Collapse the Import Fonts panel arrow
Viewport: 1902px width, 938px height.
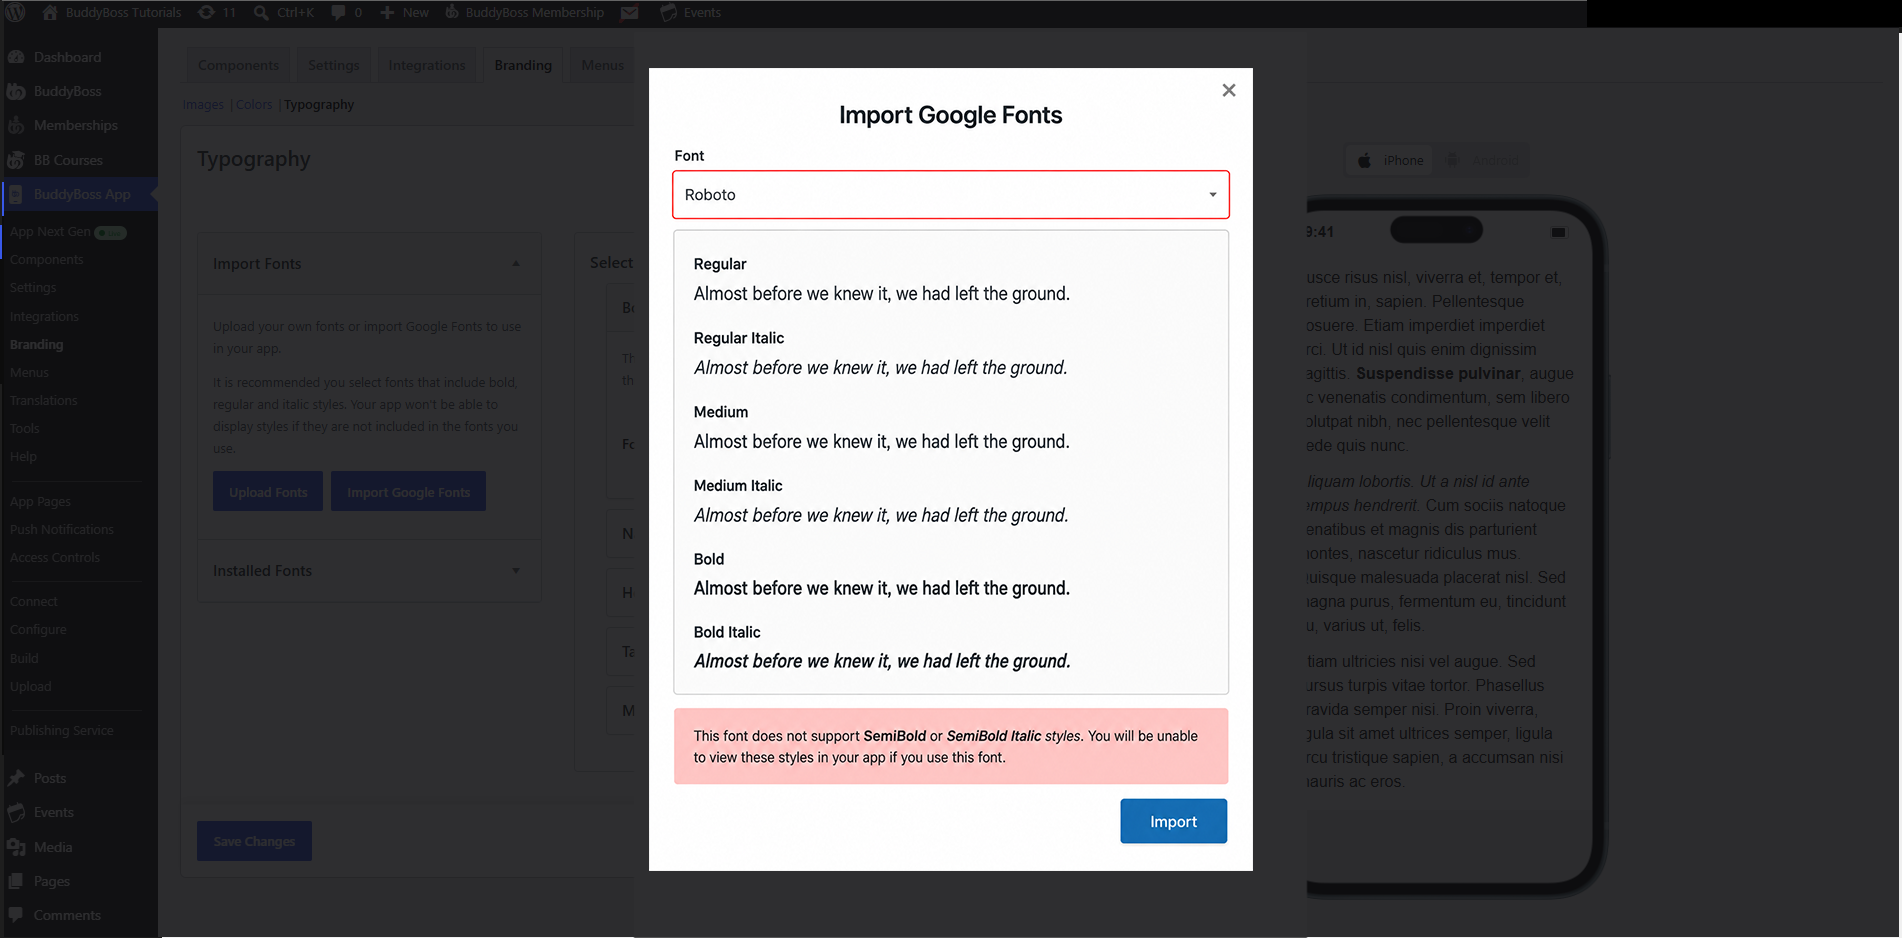pos(516,264)
